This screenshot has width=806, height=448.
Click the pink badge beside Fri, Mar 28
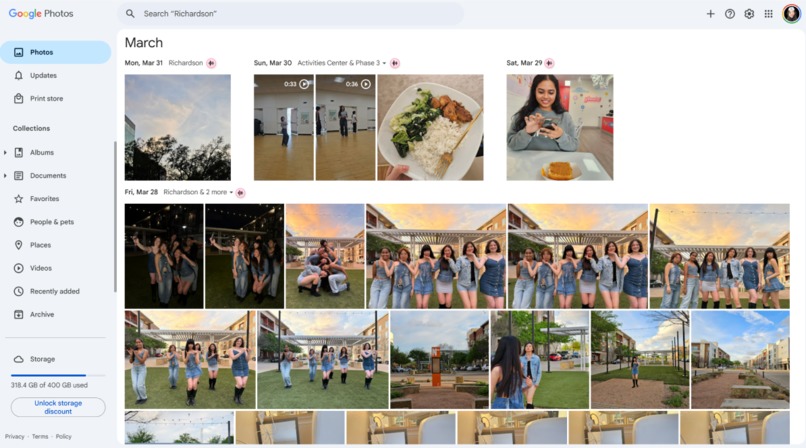240,193
